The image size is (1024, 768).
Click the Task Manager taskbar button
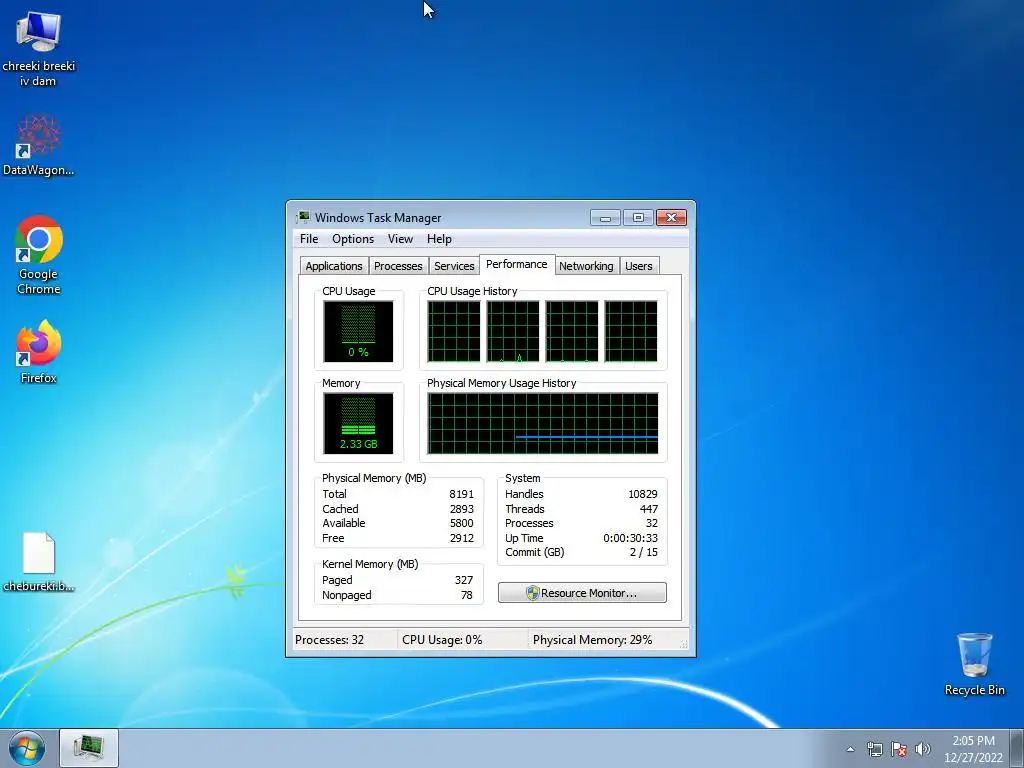coord(89,748)
